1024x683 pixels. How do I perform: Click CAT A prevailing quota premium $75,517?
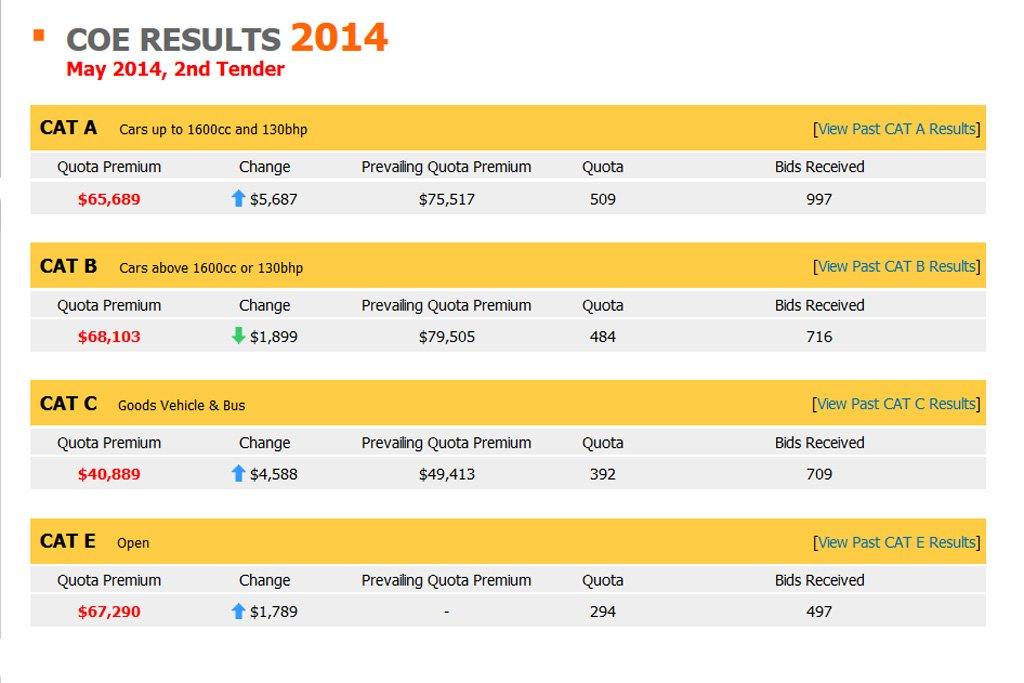[446, 199]
